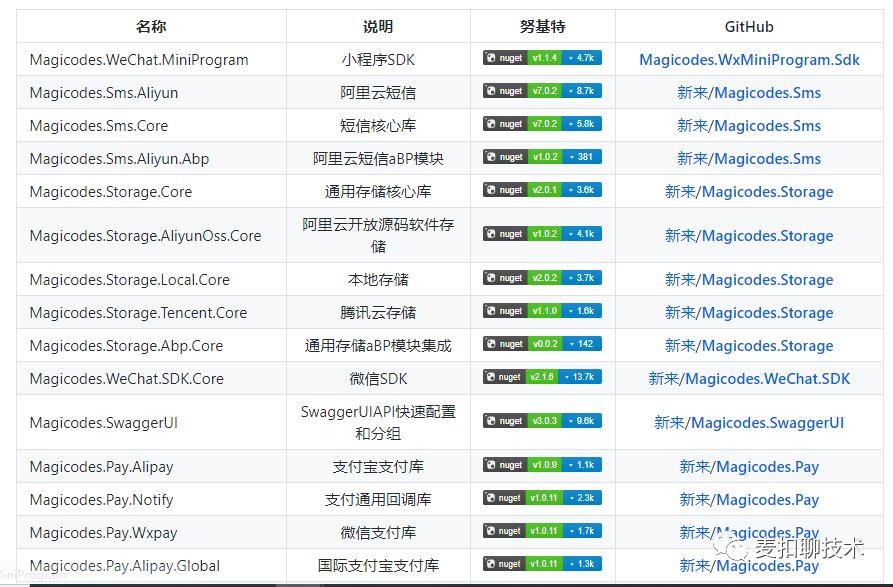Viewport: 893px width, 587px height.
Task: Click the 短信核心库 description cell
Action: pos(378,125)
